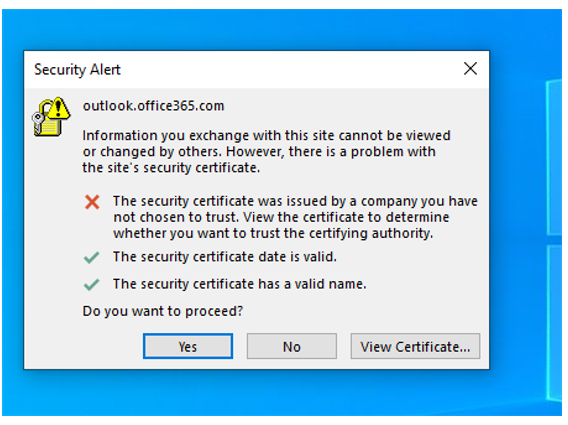Click the yellow warning triangle on the padlock

tap(58, 108)
